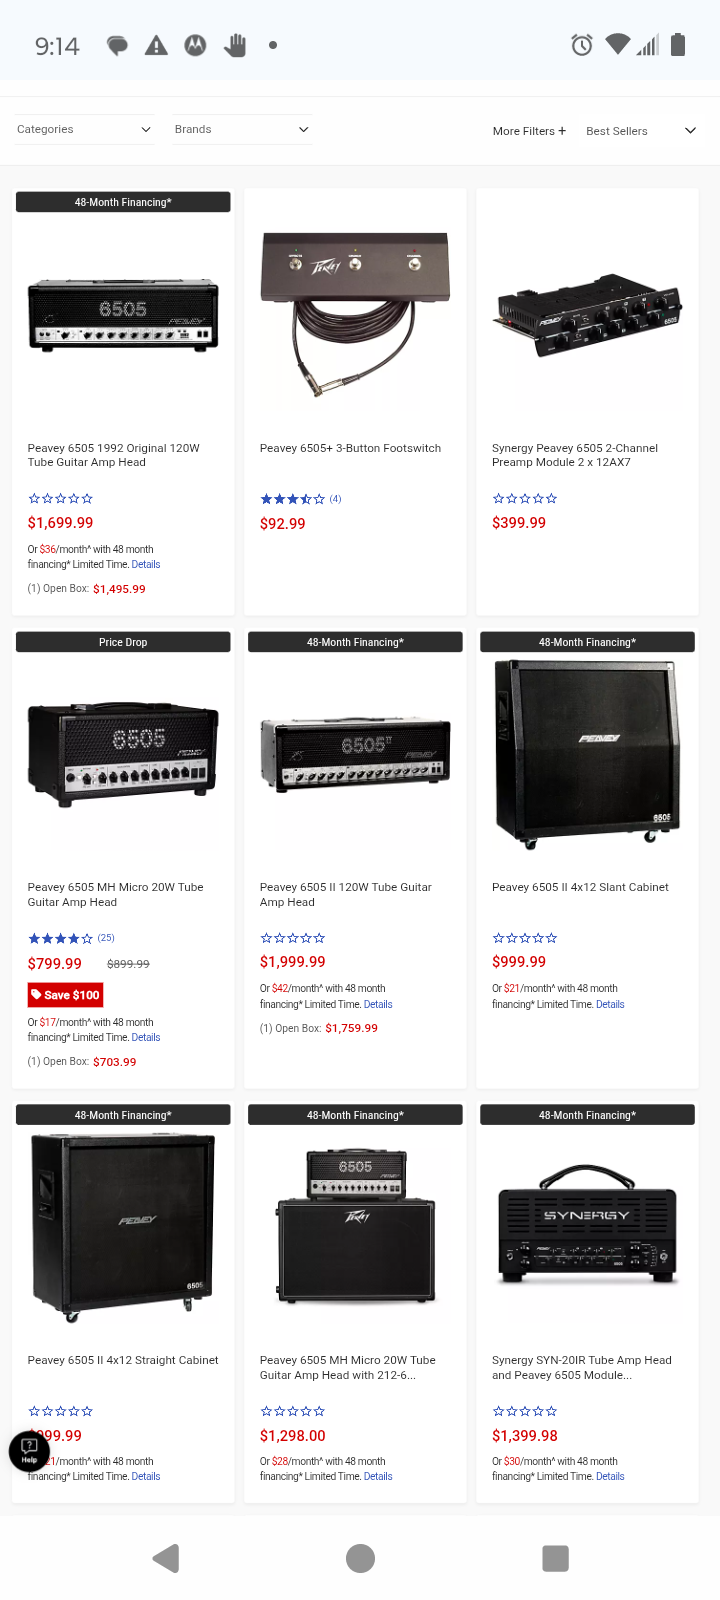This screenshot has height=1600, width=720.
Task: Click the star rating of 6505+ Footswitch
Action: 292,499
